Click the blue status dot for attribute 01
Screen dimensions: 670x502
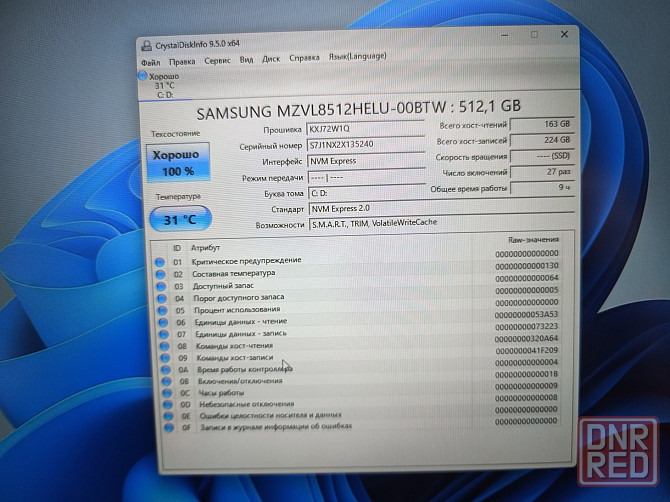(x=160, y=262)
